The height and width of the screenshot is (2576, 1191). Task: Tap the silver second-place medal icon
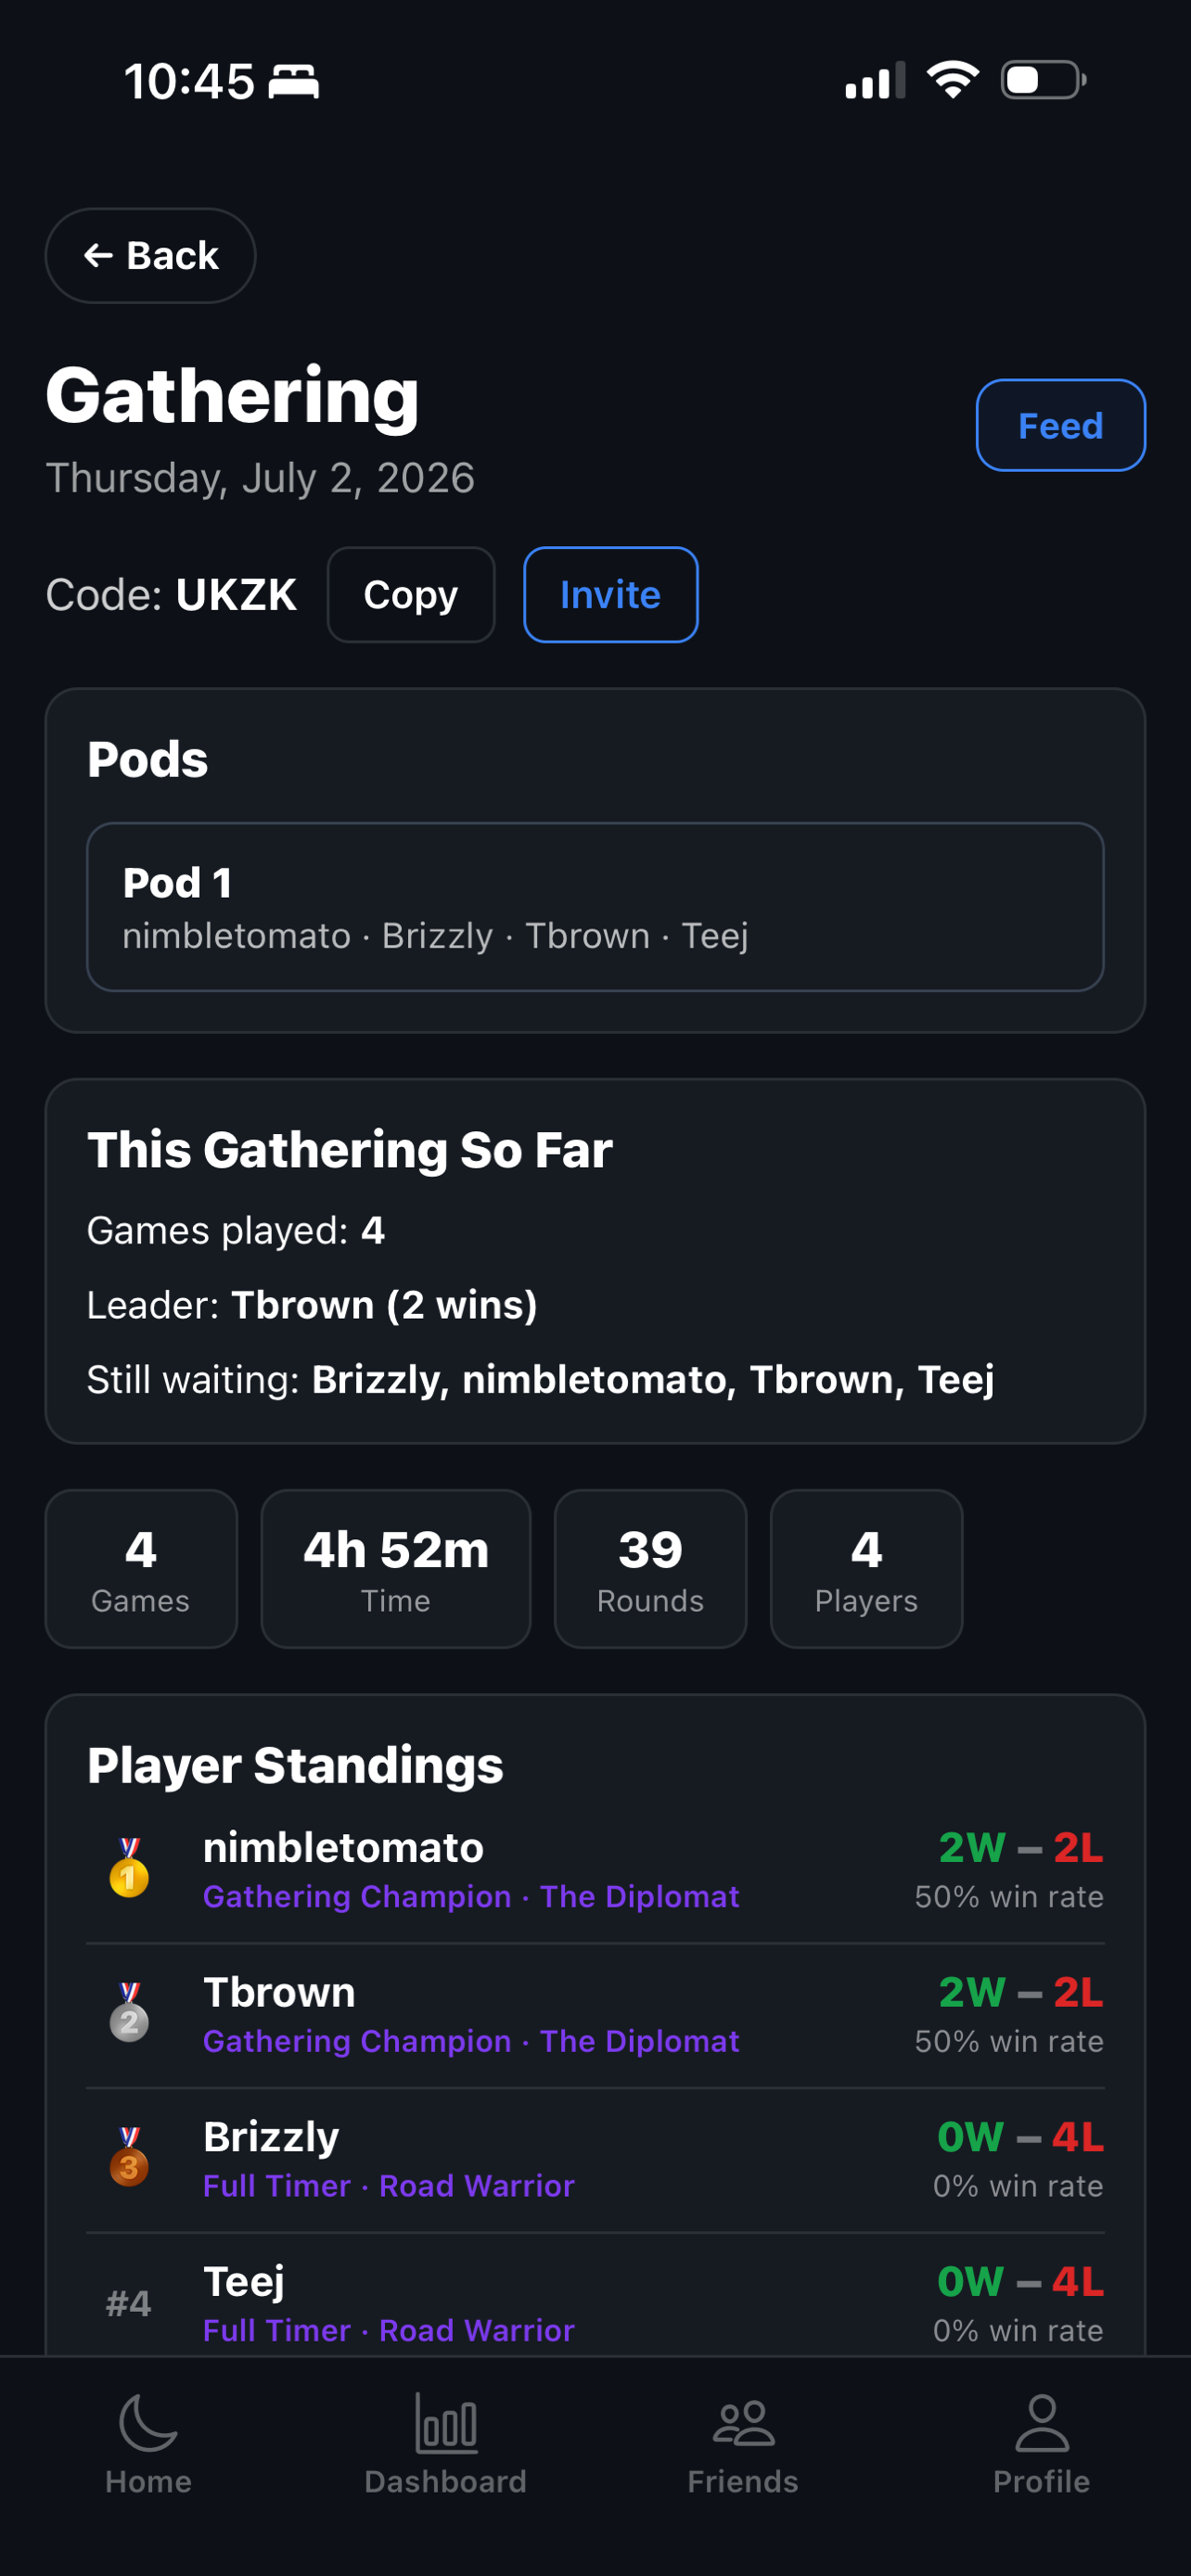pyautogui.click(x=129, y=2012)
